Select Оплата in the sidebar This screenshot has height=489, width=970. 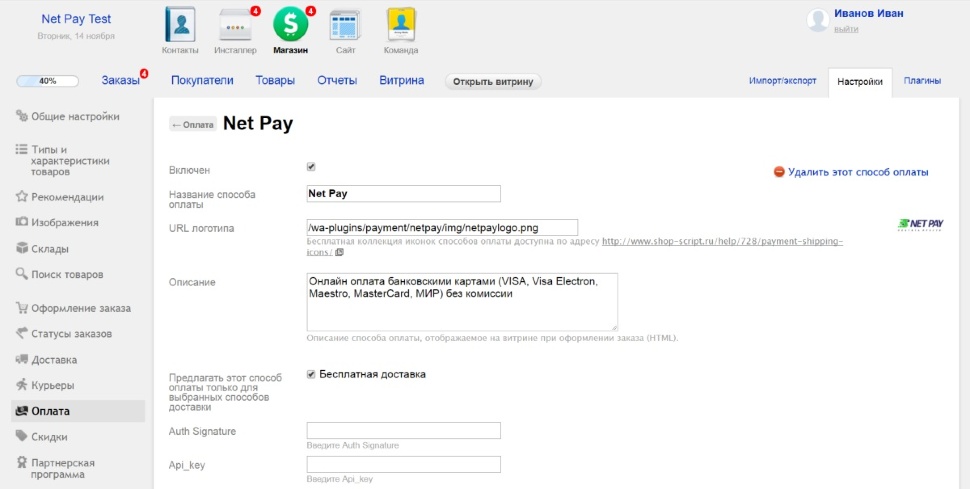(78, 411)
